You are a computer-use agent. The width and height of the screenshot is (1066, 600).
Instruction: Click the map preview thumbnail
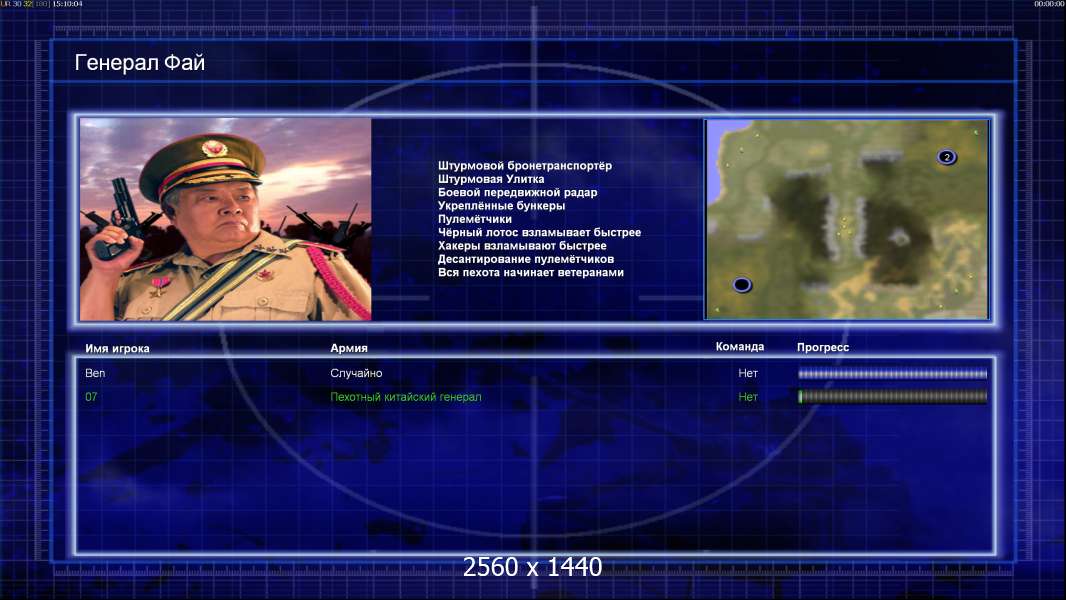coord(846,219)
